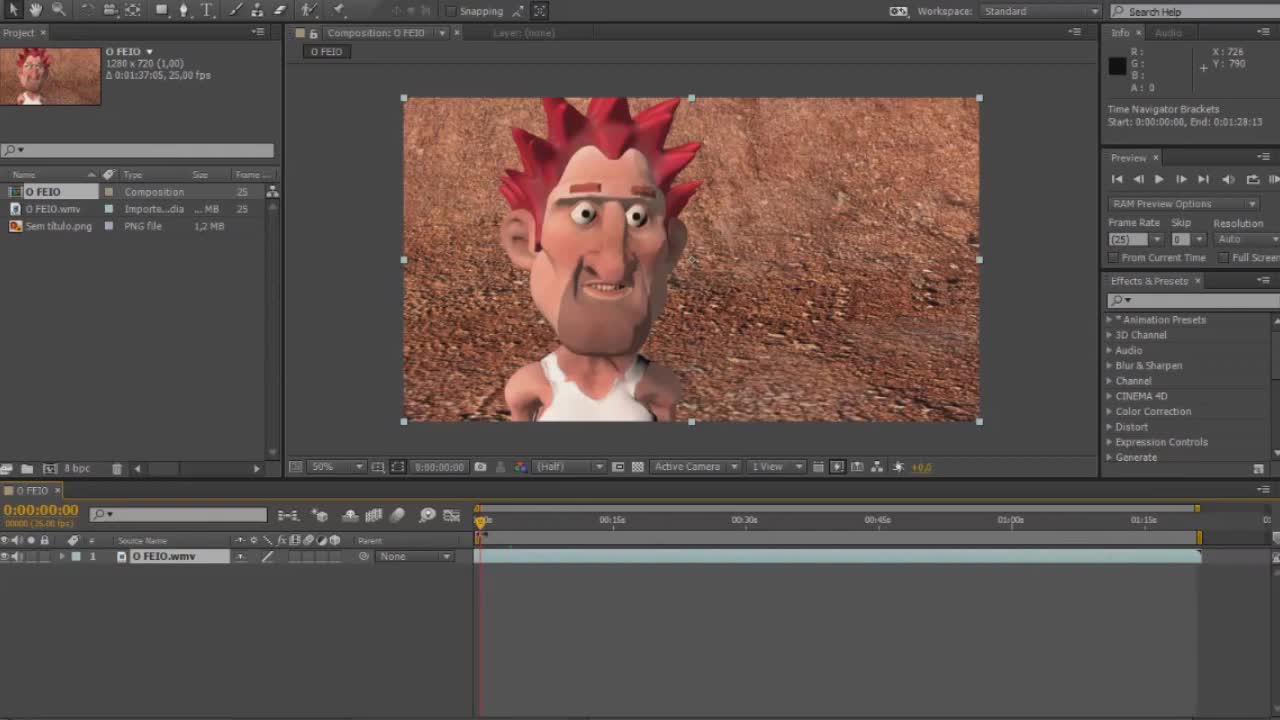Image resolution: width=1280 pixels, height=720 pixels.
Task: Select the Hand tool
Action: point(35,10)
